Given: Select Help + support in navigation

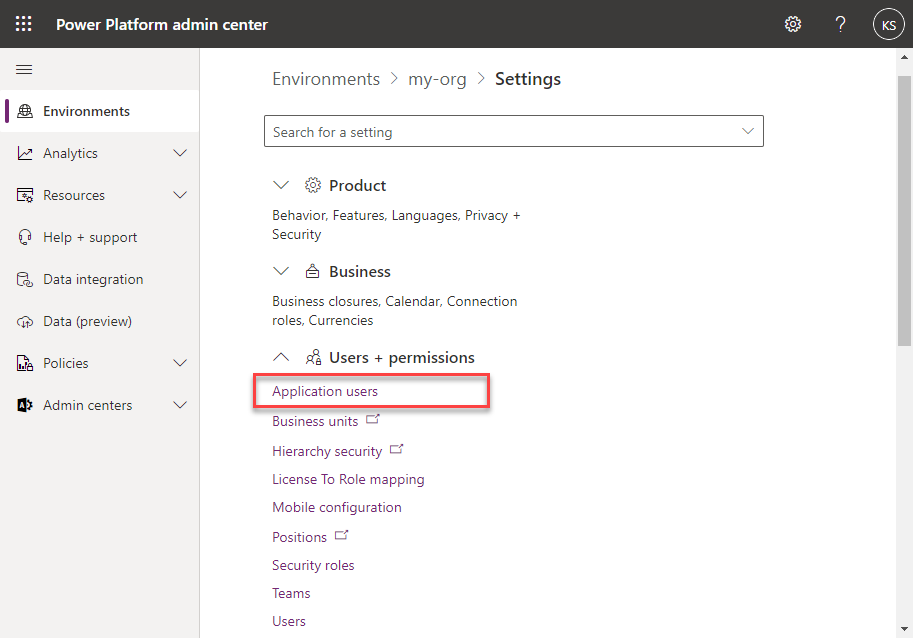Looking at the screenshot, I should 100,237.
